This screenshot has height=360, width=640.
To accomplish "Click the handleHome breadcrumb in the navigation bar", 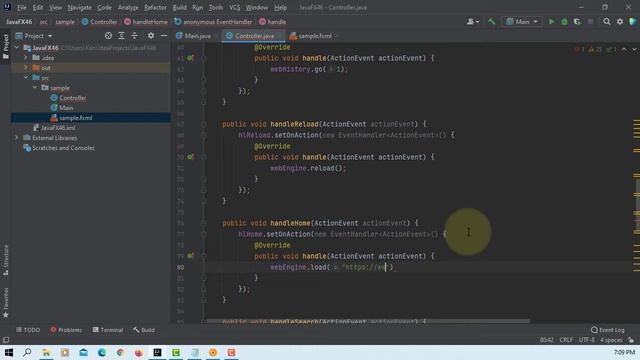I will pos(146,22).
